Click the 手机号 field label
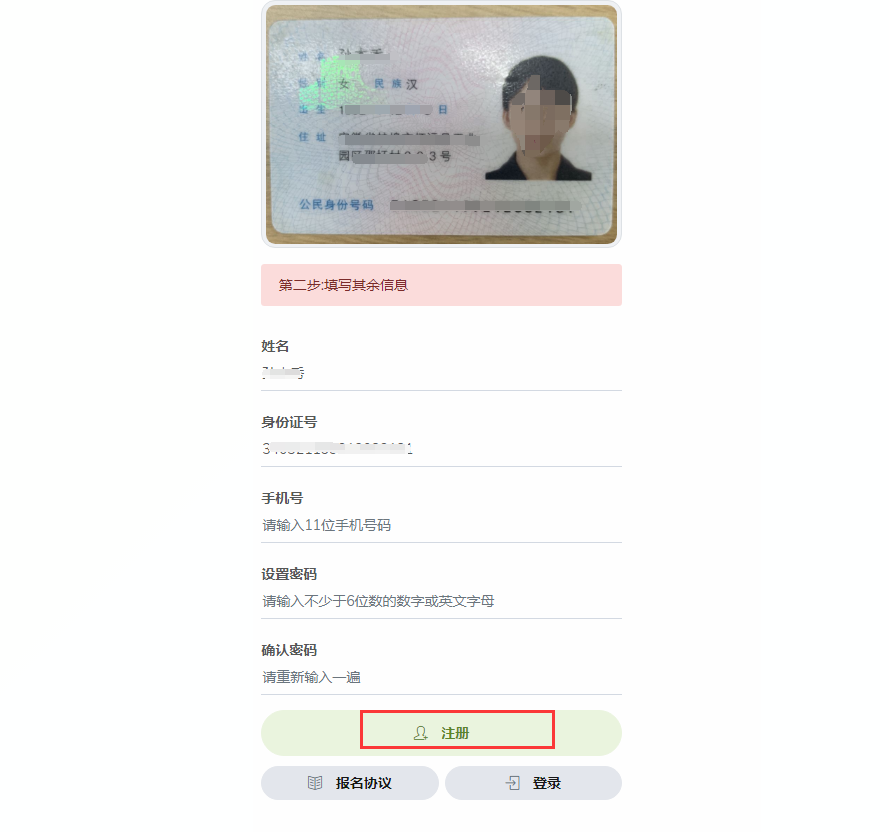The width and height of the screenshot is (889, 832). point(282,498)
